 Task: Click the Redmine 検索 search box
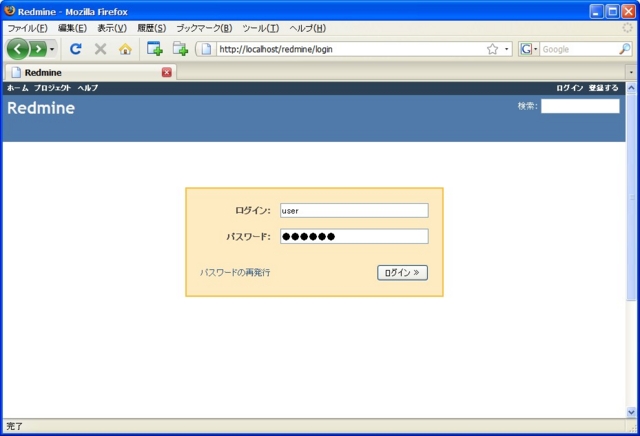[580, 106]
